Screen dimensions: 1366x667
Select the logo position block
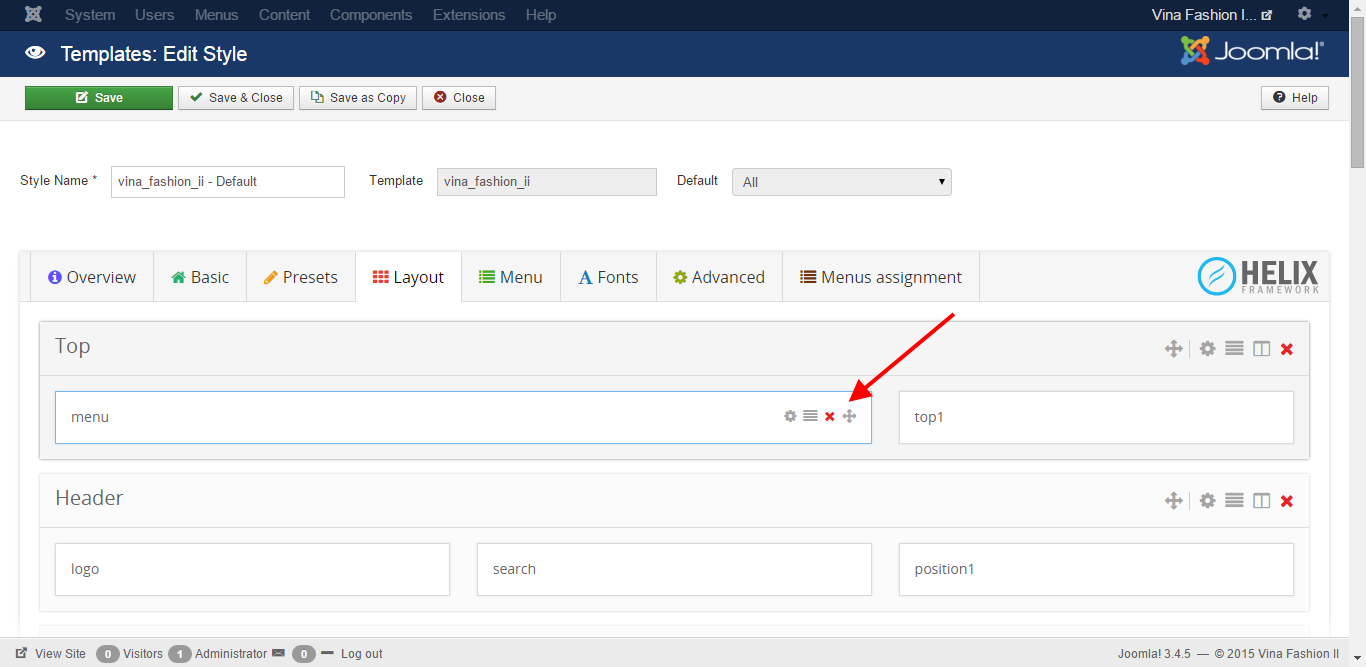252,569
